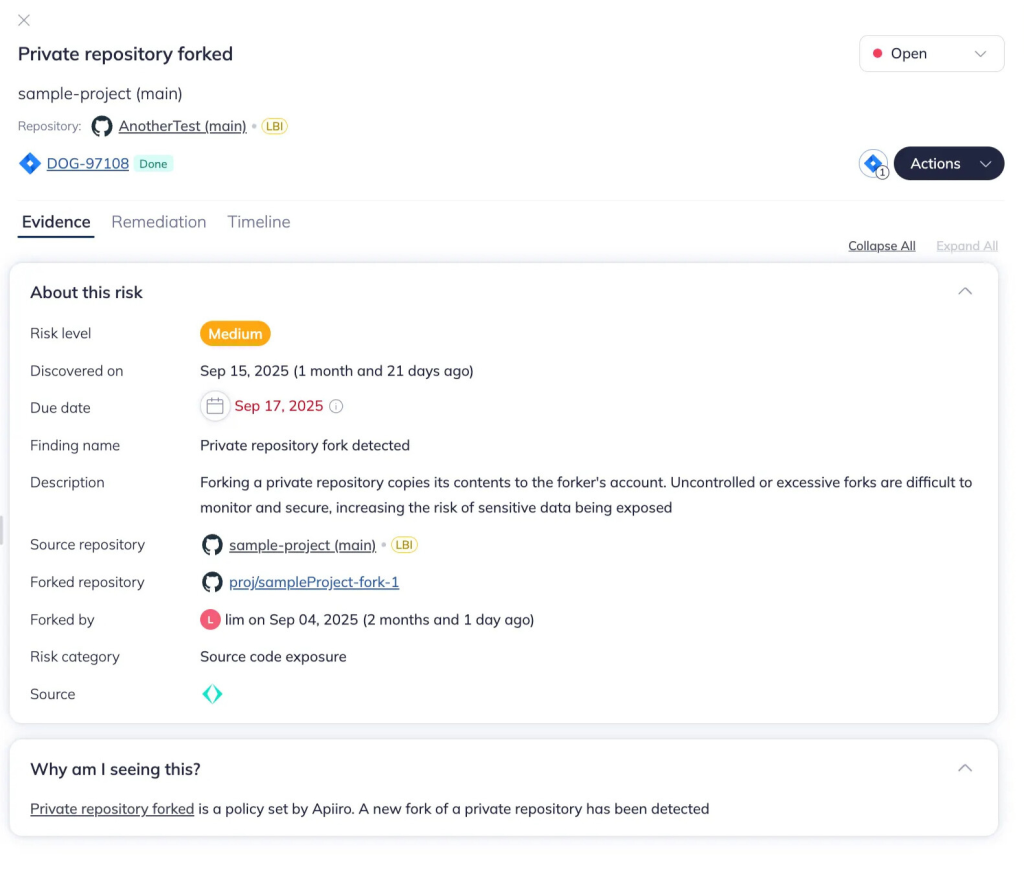Click the GitHub icon next to sample-project source repository

[x=212, y=545]
